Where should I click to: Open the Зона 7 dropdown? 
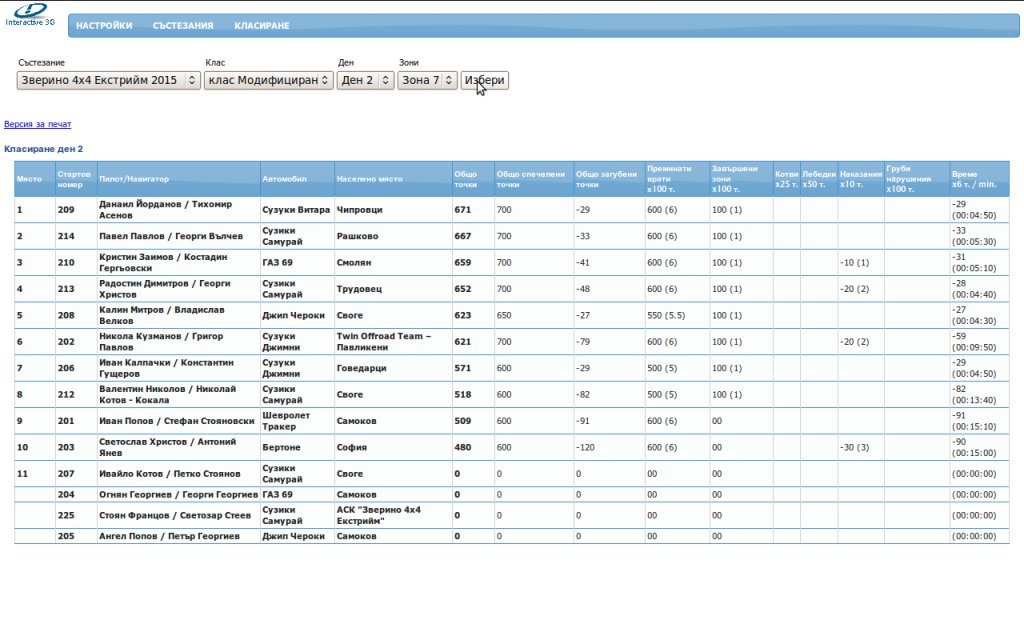(427, 81)
